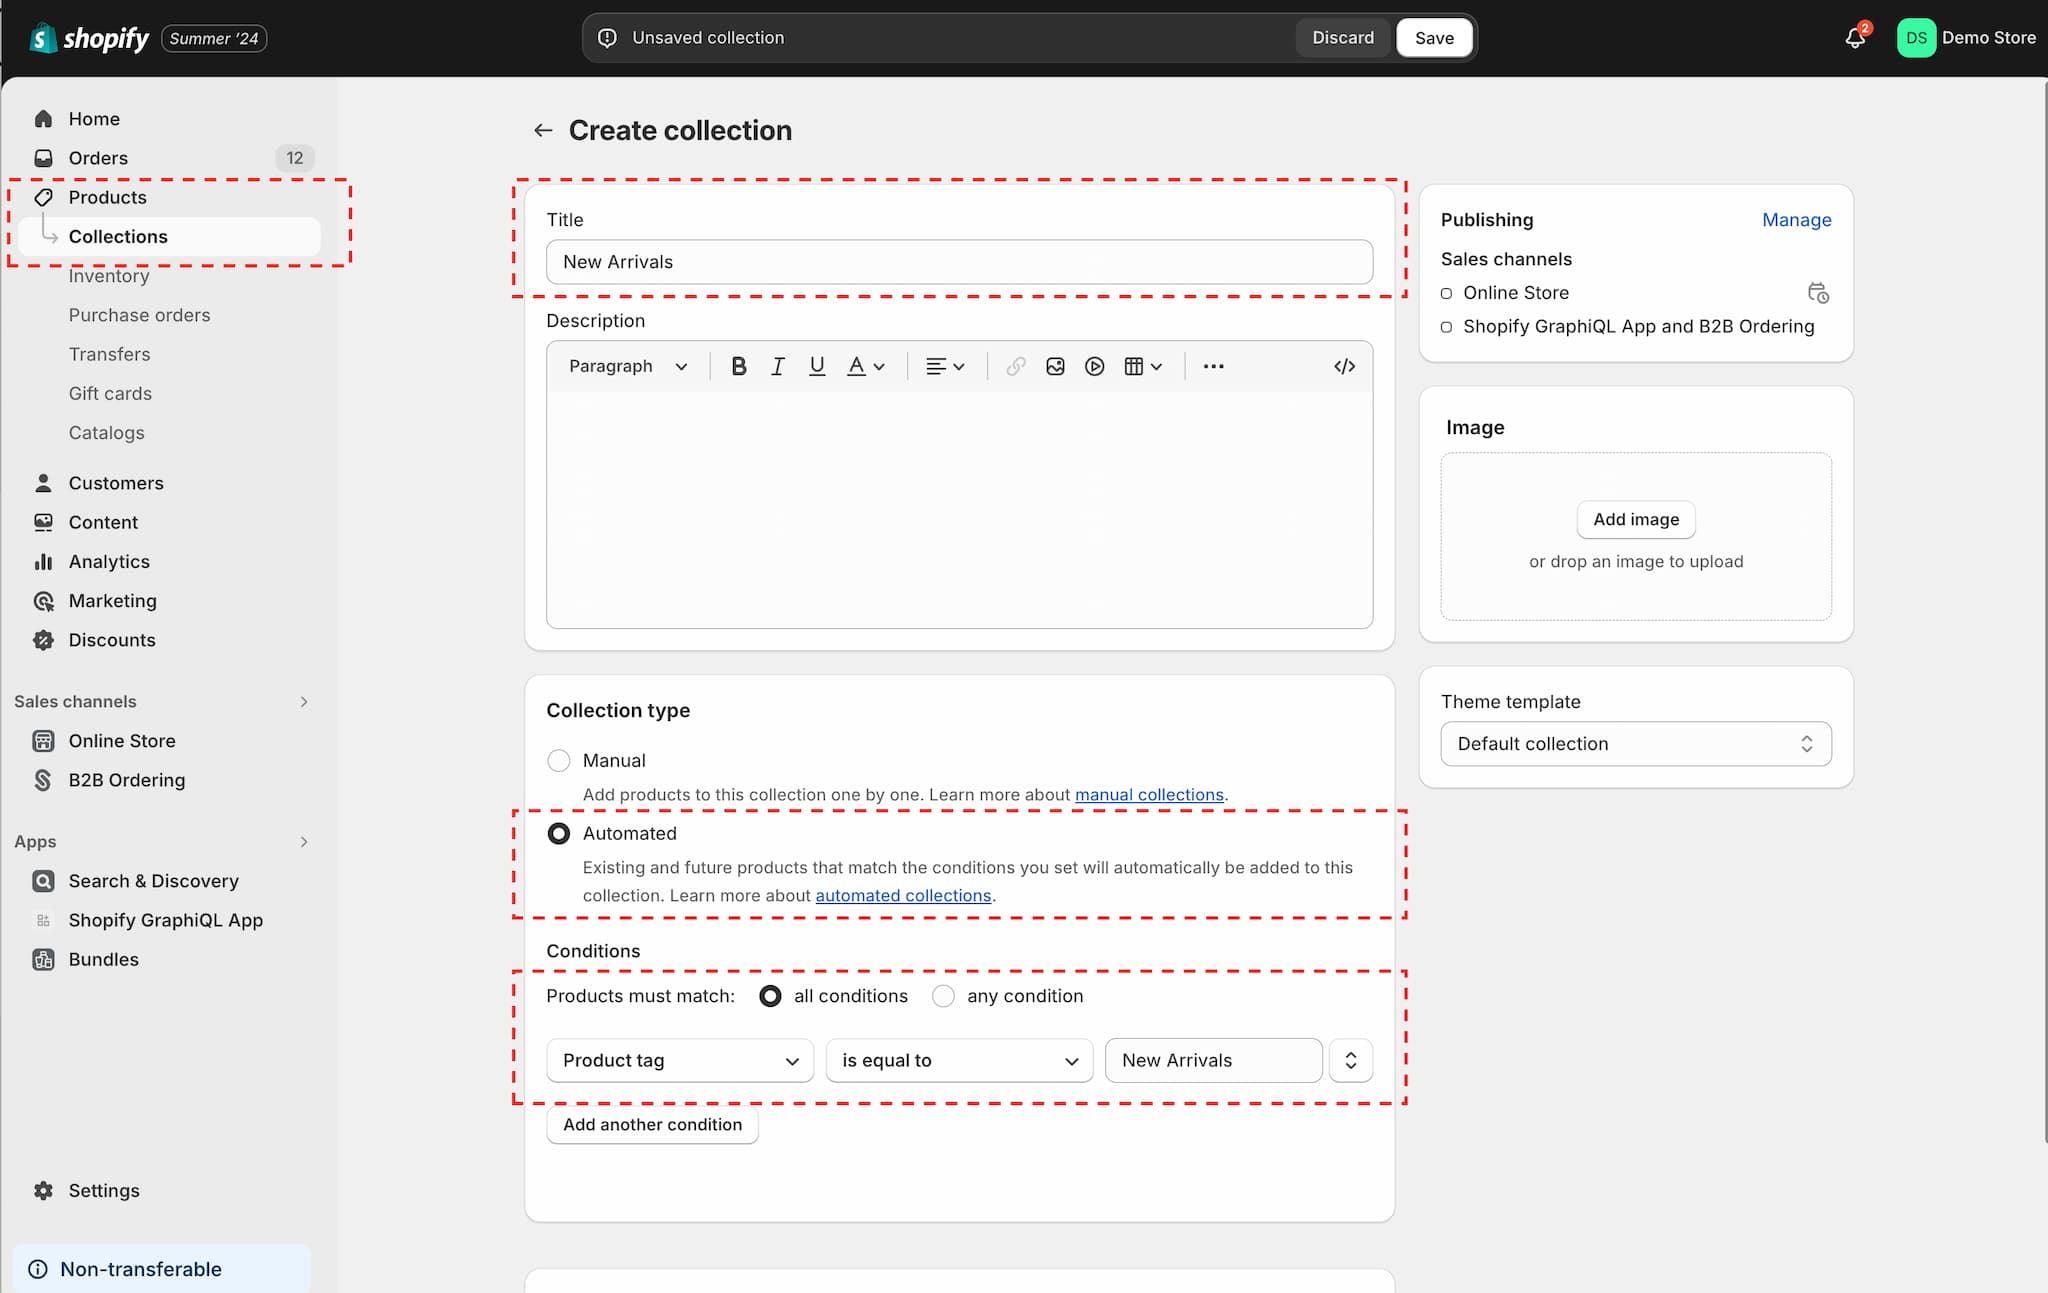
Task: Go to Inventory in sidebar
Action: [x=109, y=276]
